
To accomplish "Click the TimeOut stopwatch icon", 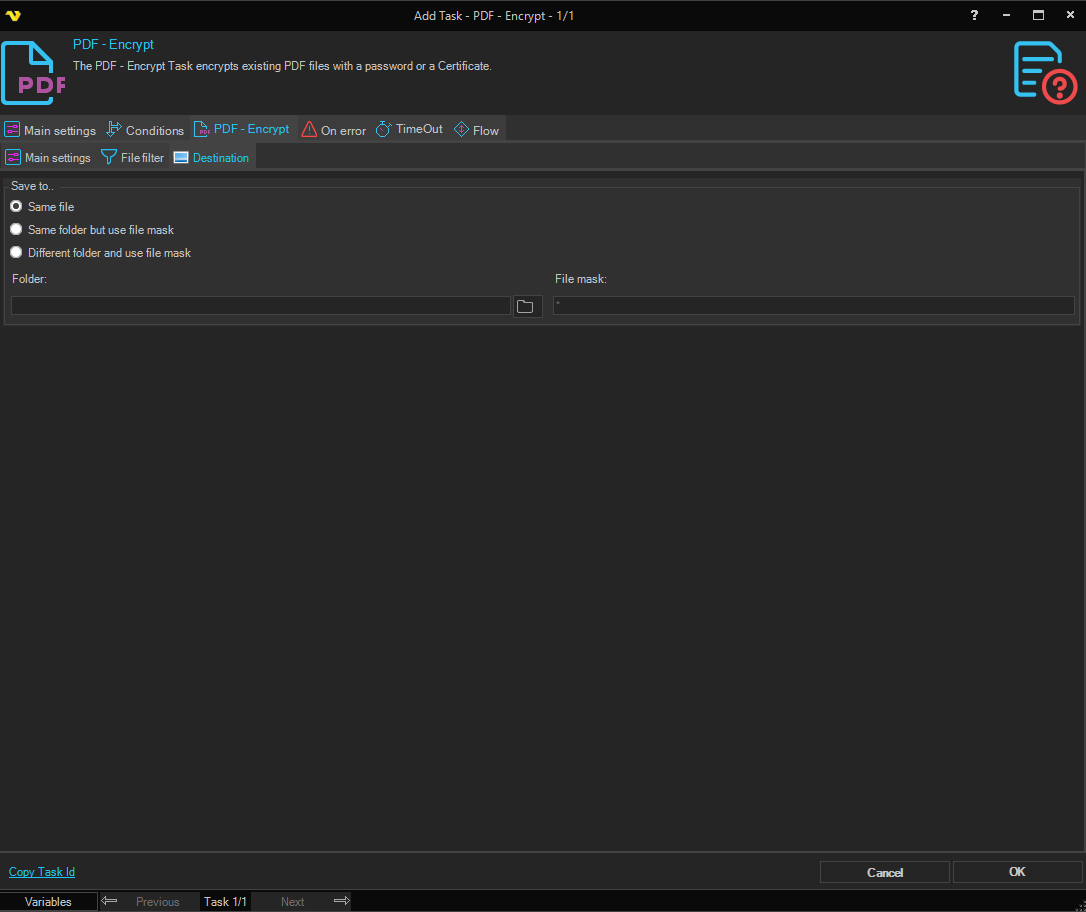I will pyautogui.click(x=384, y=130).
